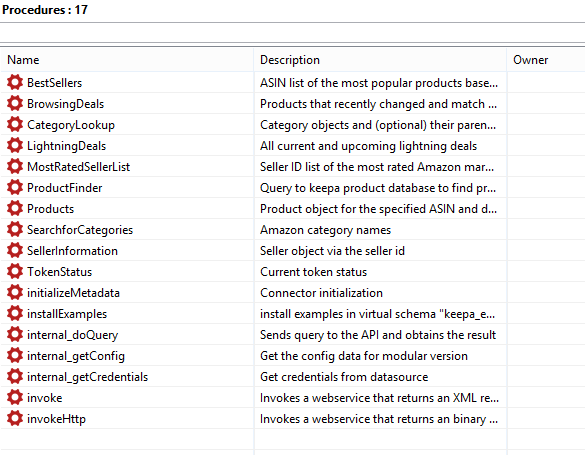
Task: Select the SellerInformation procedure entry
Action: pyautogui.click(x=73, y=251)
